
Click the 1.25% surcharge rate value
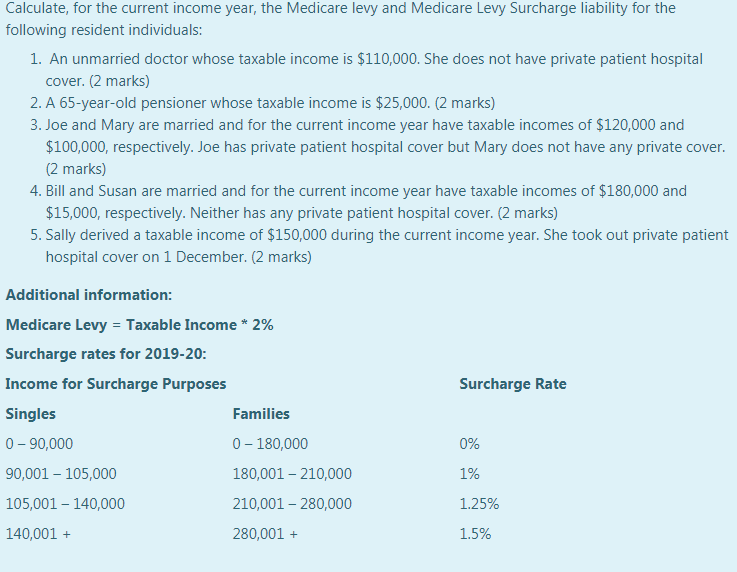click(x=479, y=504)
